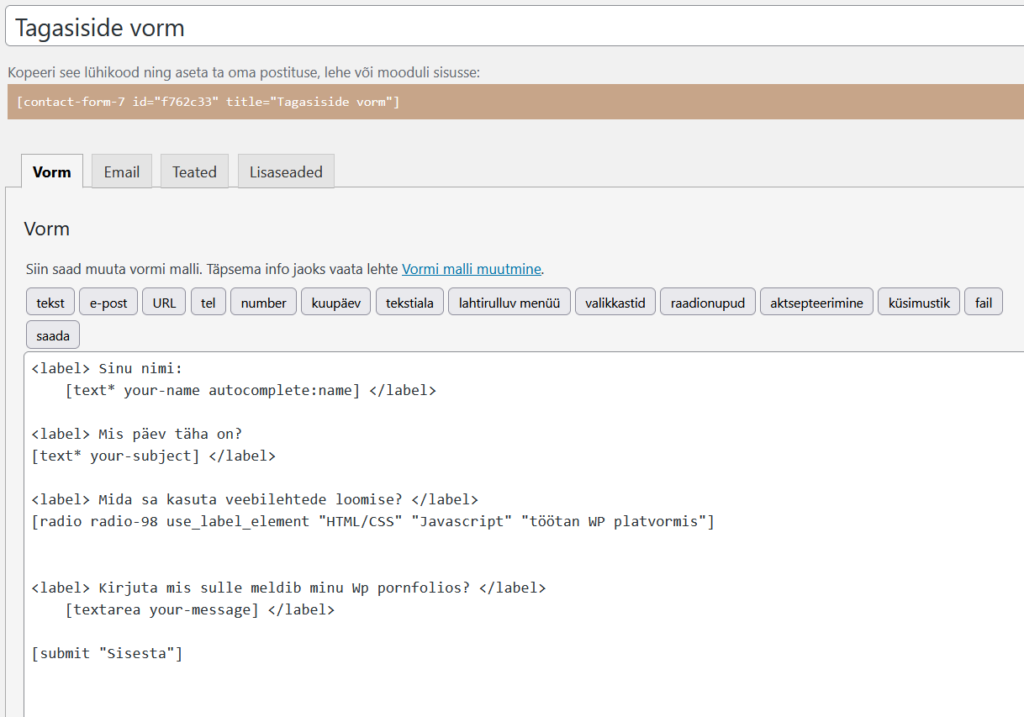The image size is (1024, 717).
Task: Open the Vormi malli muutmine link
Action: coord(471,269)
